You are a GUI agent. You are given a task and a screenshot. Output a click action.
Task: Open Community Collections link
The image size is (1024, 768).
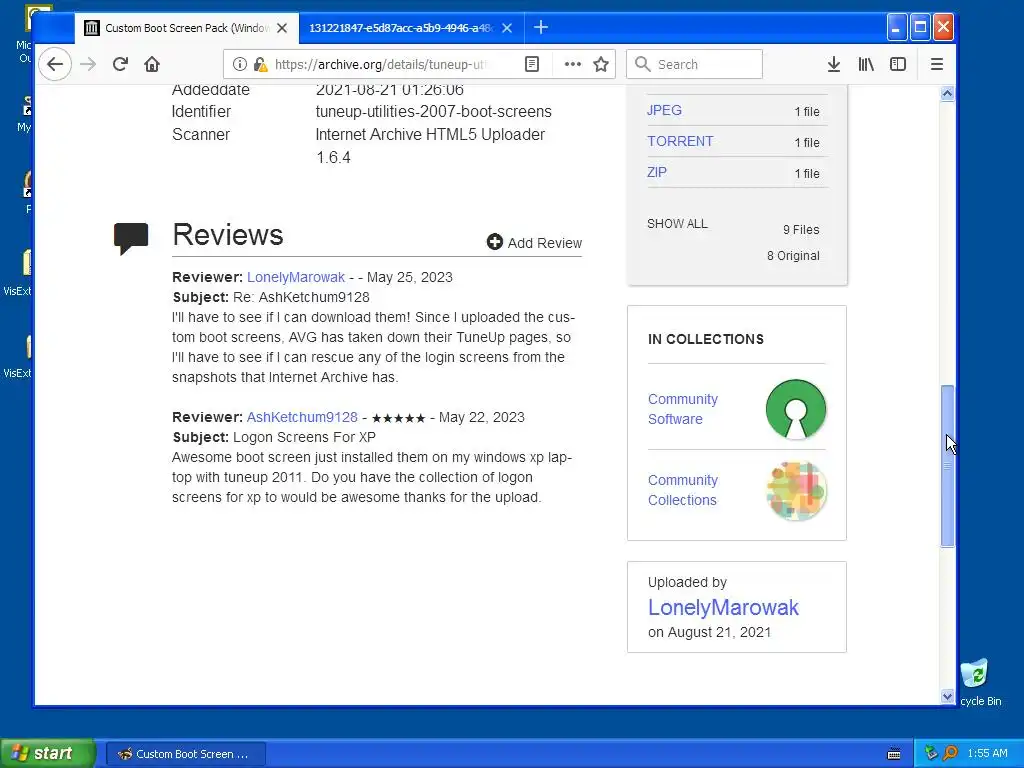682,490
